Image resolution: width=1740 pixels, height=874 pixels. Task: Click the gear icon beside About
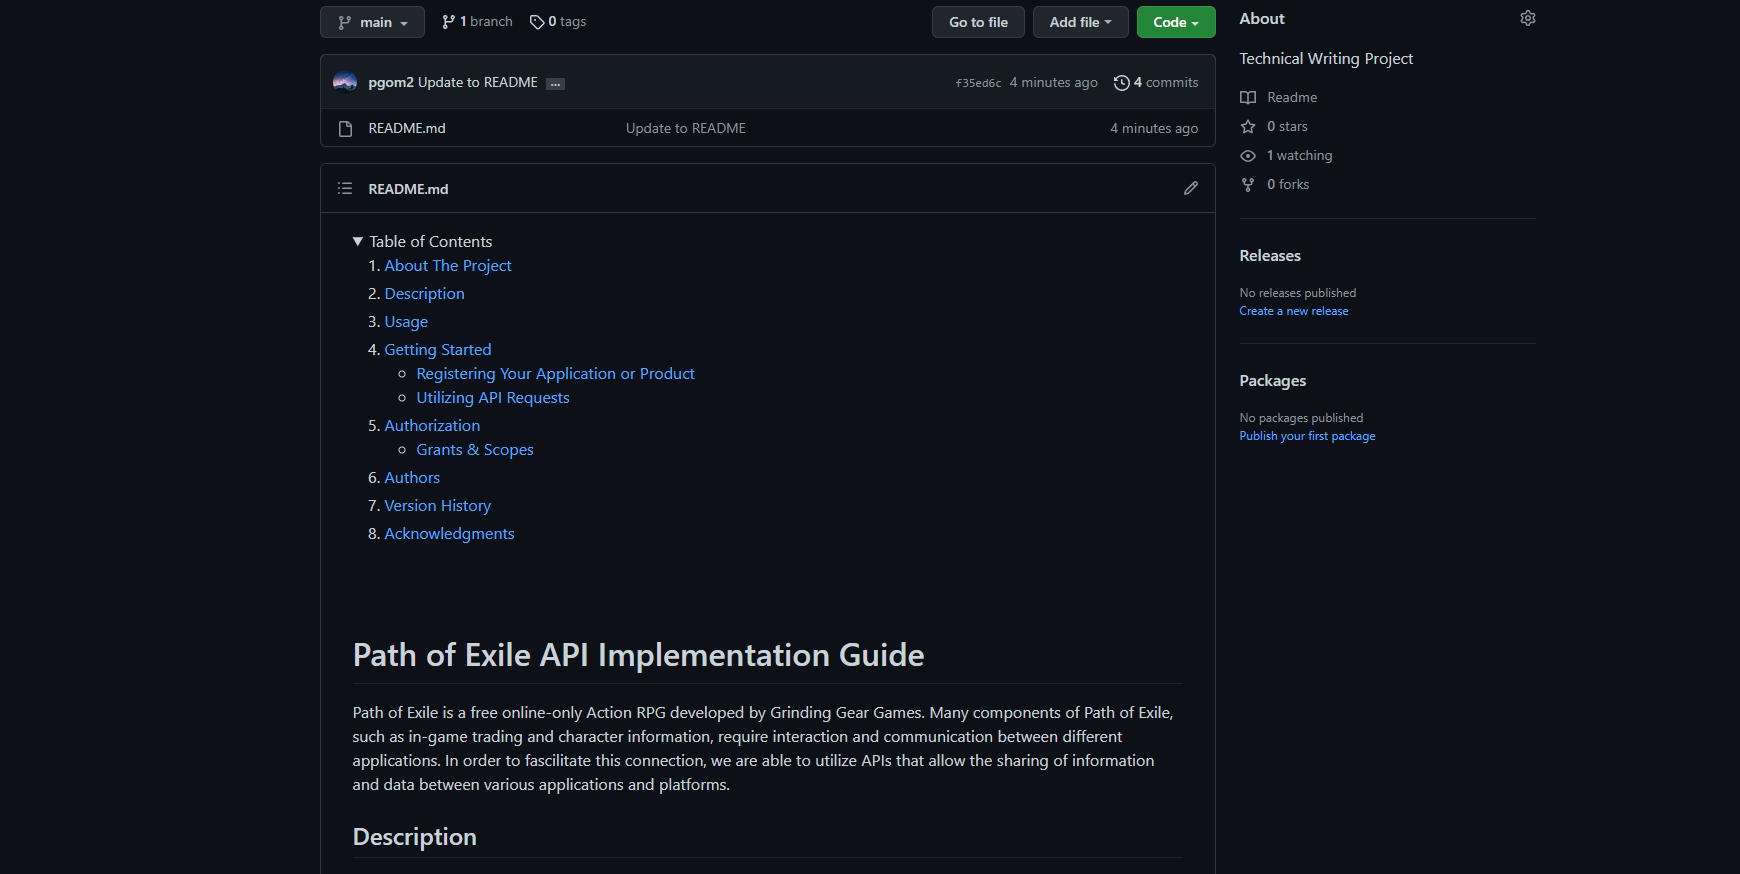(1527, 19)
